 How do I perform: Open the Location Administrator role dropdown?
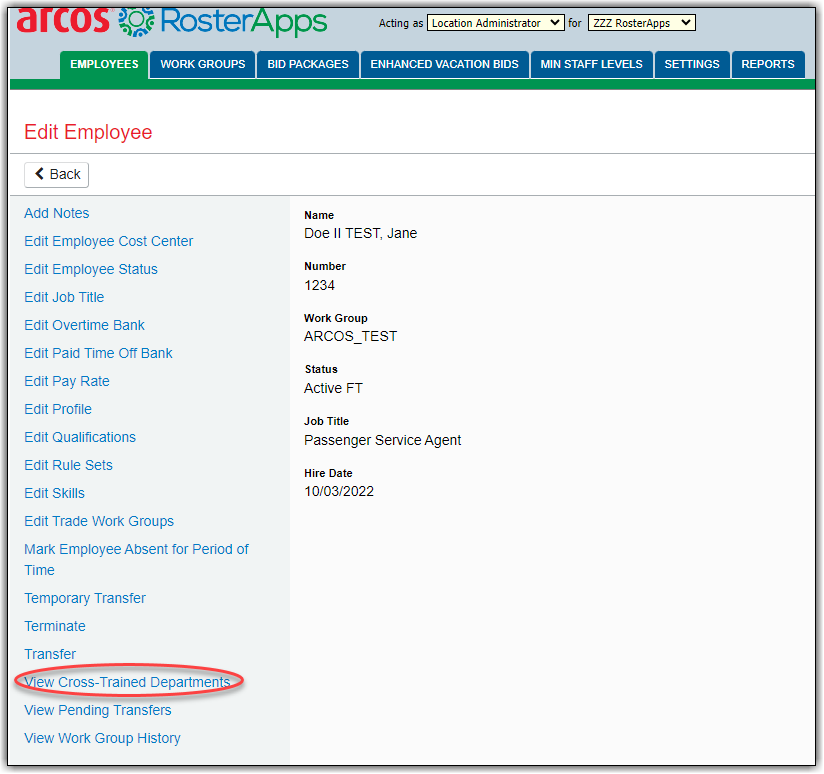[495, 23]
